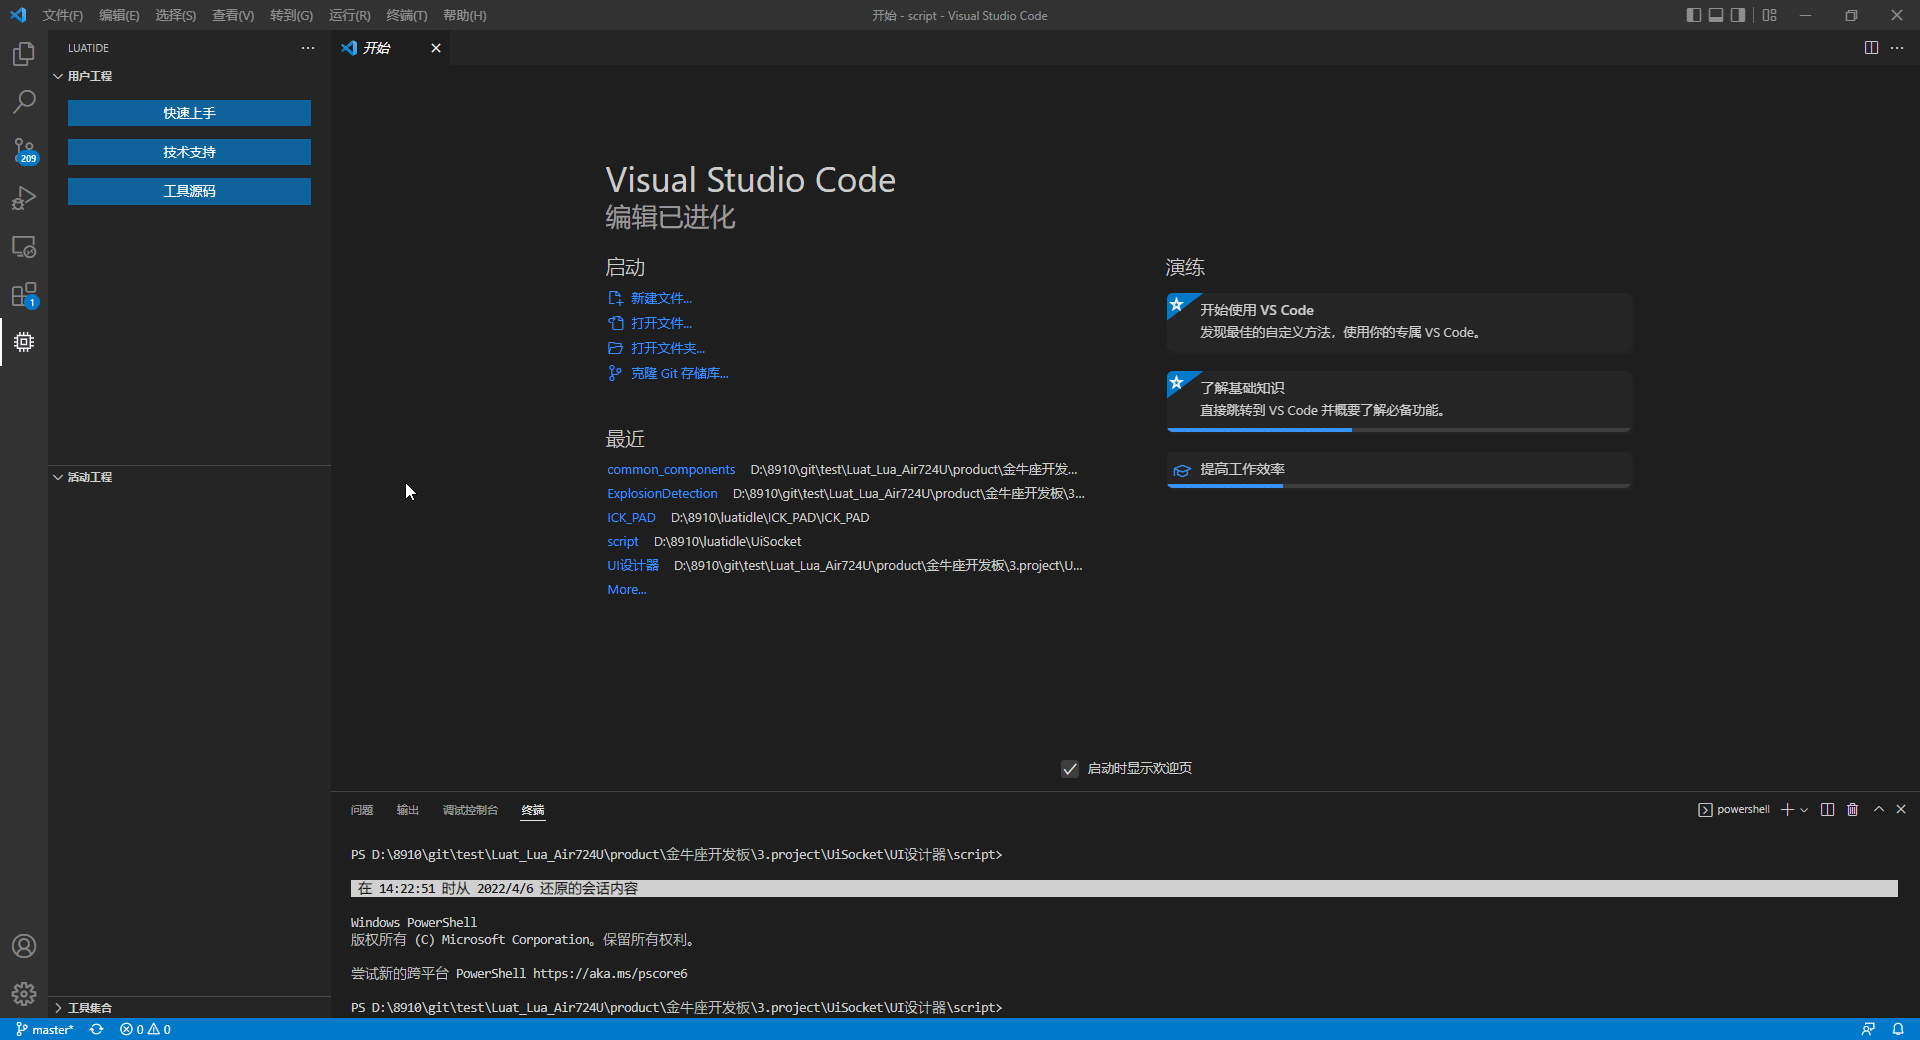
Task: Toggle 启动时显示欢迎页 checkbox
Action: [x=1070, y=768]
